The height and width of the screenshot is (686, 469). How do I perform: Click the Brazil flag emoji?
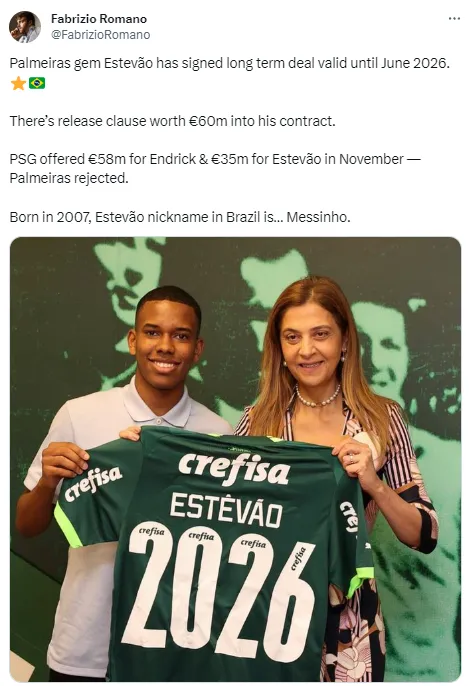[x=37, y=83]
